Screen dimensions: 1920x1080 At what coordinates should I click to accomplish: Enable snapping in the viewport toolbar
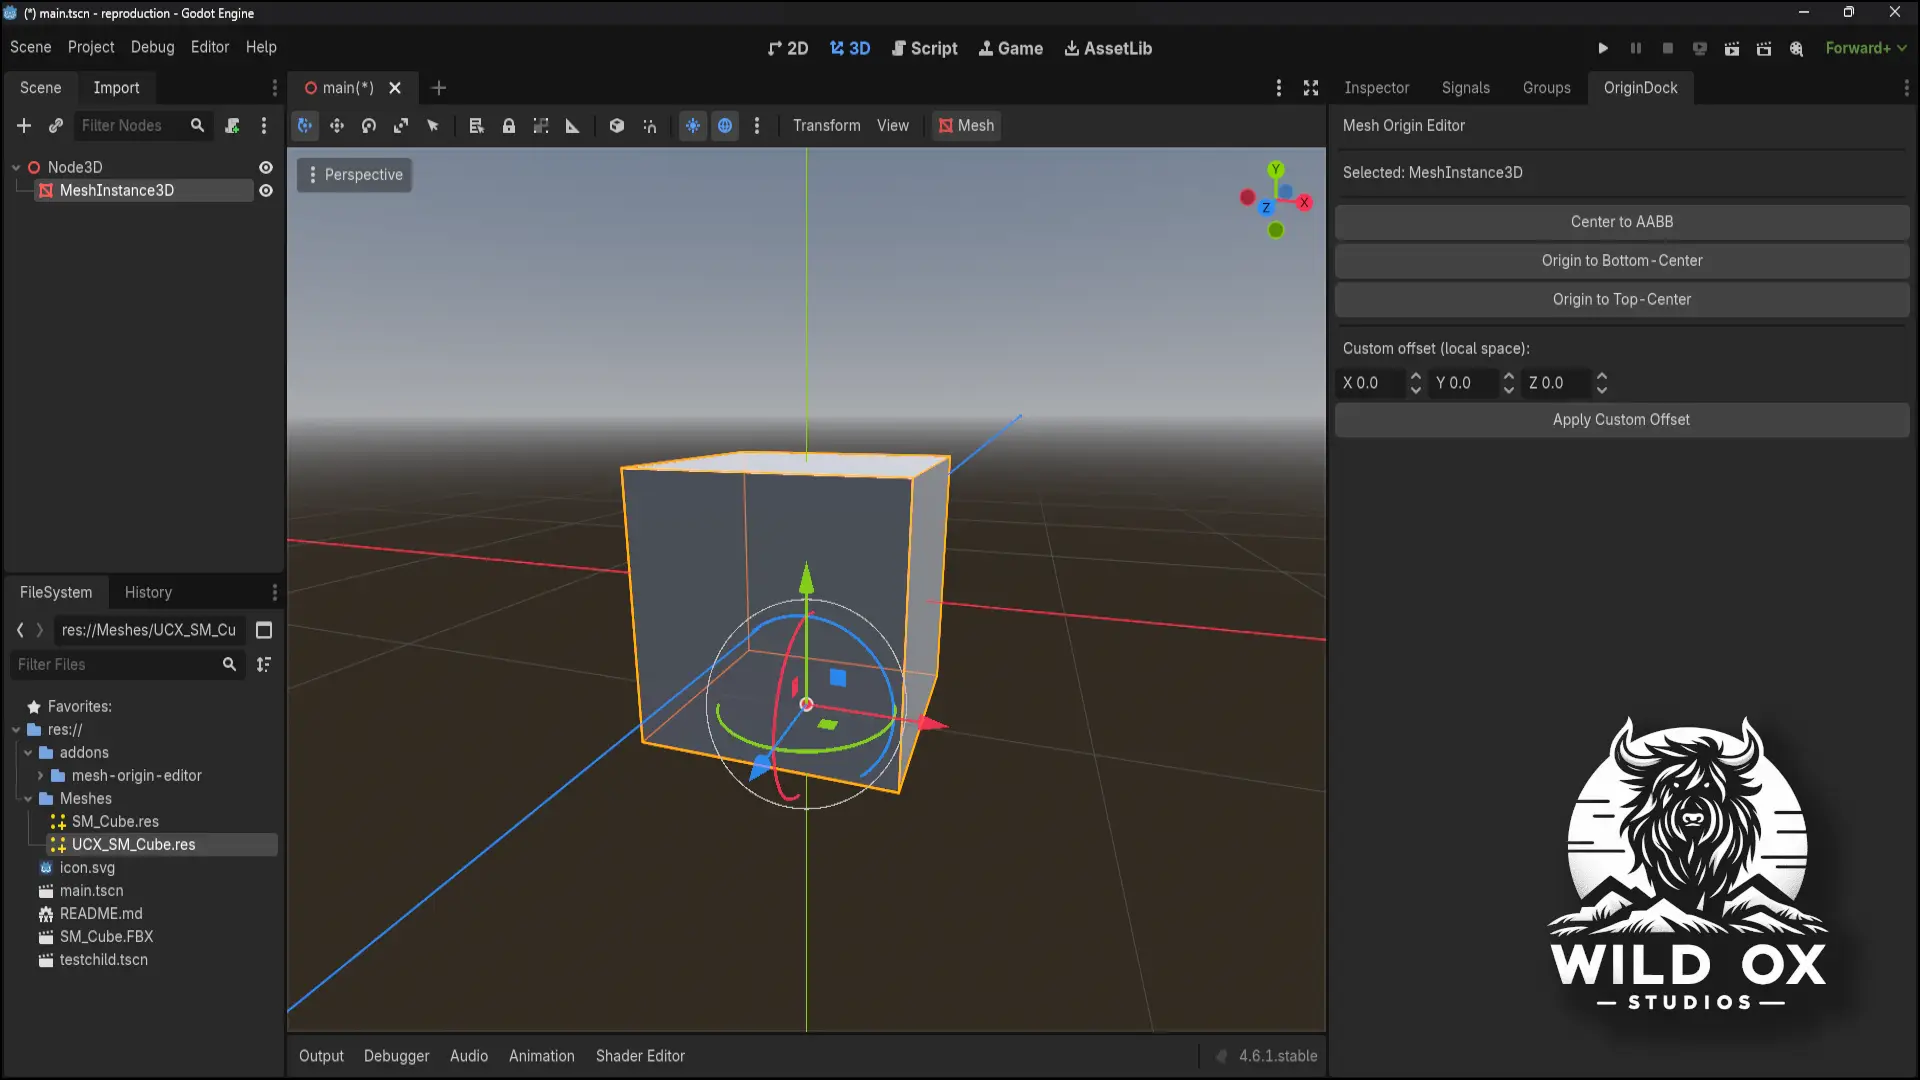tap(650, 126)
